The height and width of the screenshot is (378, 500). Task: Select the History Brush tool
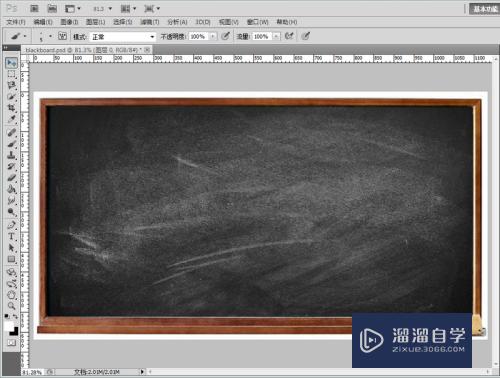(x=11, y=166)
